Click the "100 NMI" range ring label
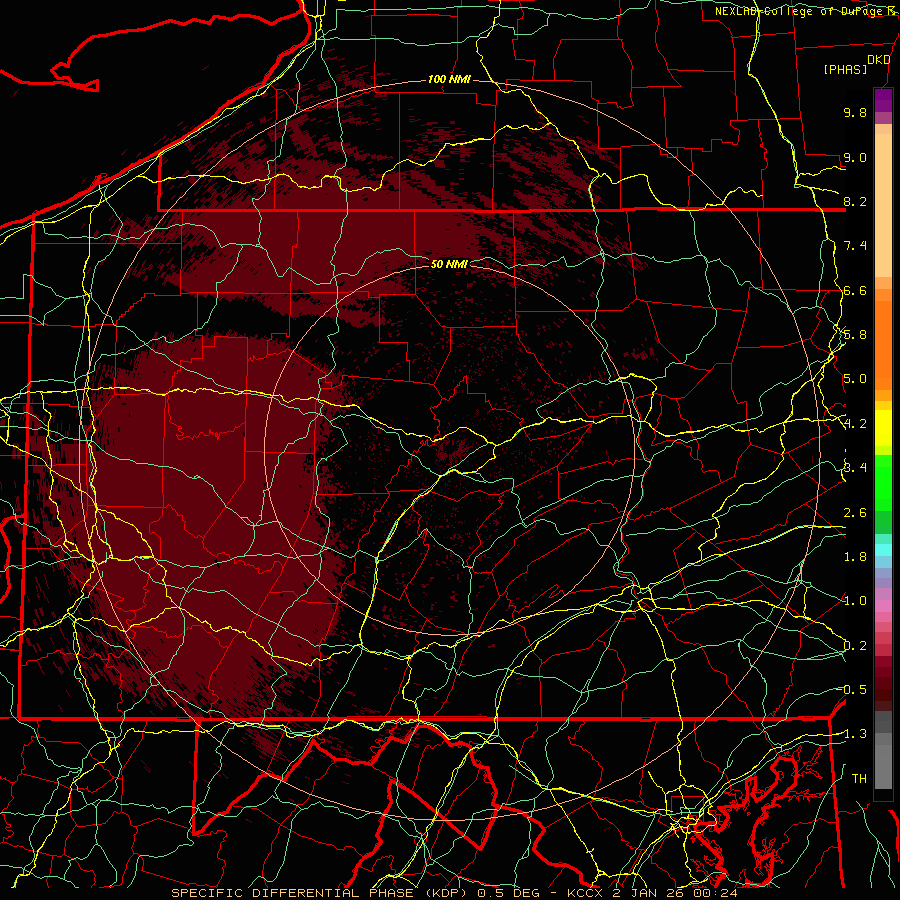This screenshot has width=900, height=900. click(449, 79)
